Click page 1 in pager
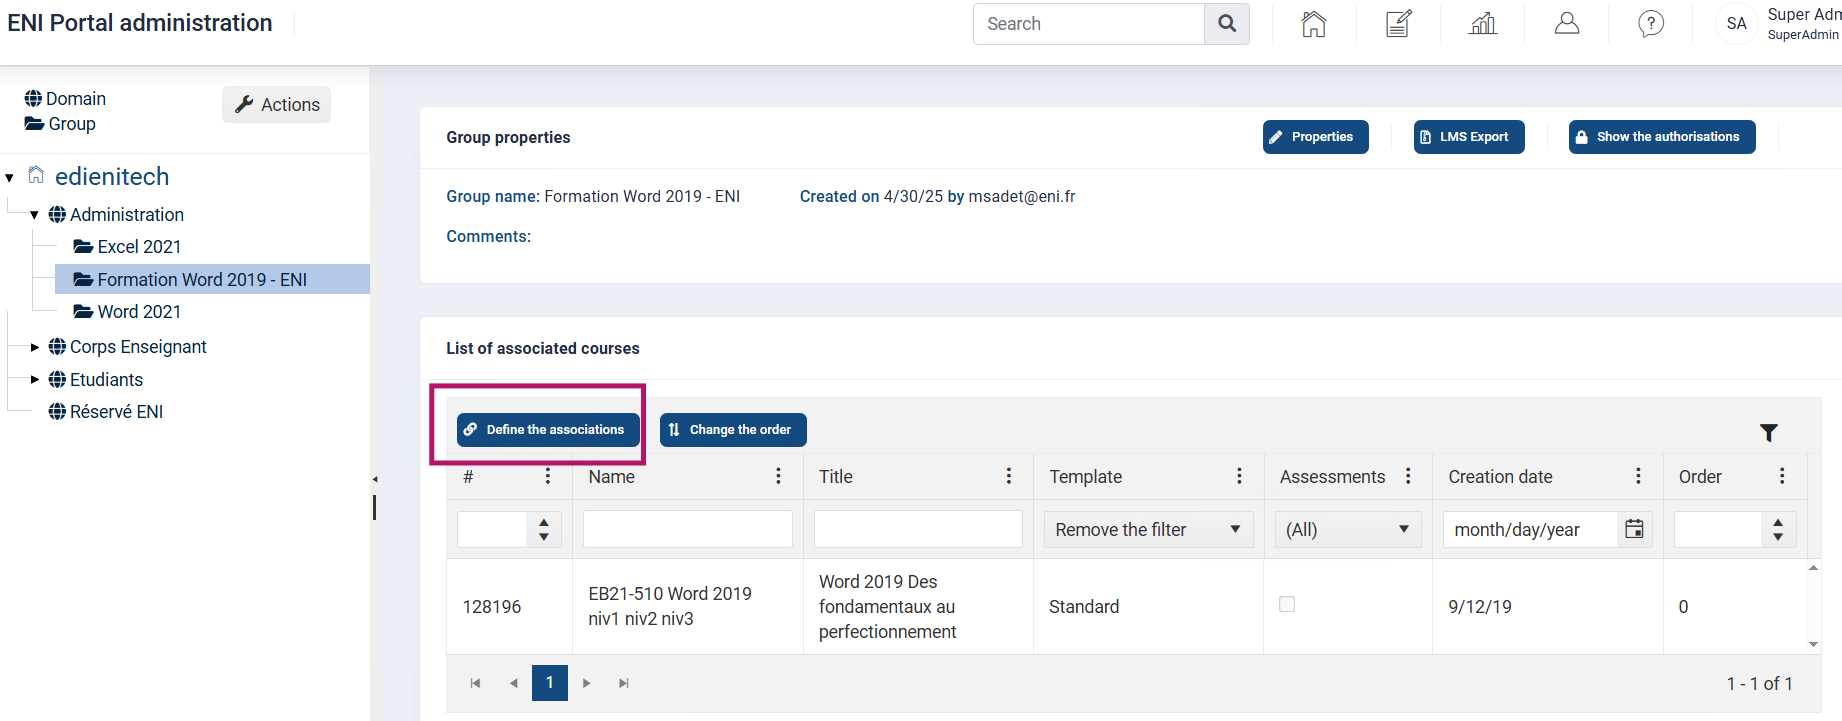This screenshot has width=1842, height=721. (550, 683)
